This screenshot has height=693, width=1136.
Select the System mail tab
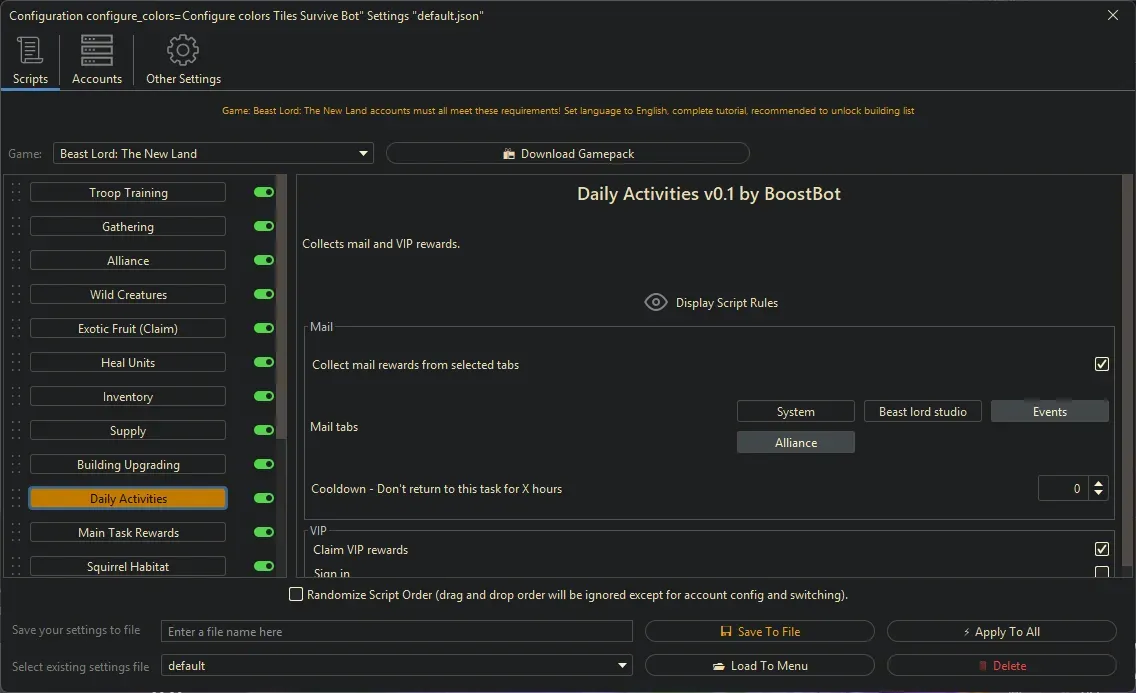point(795,411)
